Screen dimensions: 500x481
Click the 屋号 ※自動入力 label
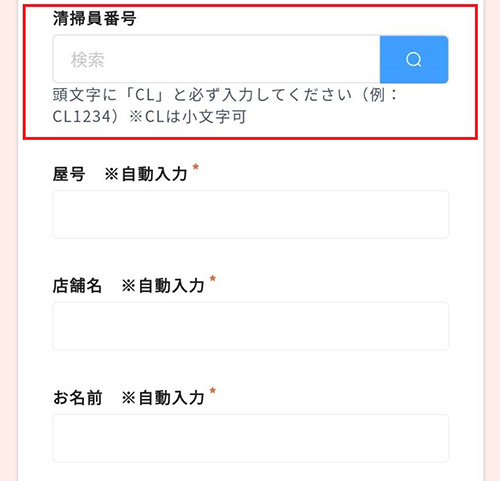tap(120, 174)
